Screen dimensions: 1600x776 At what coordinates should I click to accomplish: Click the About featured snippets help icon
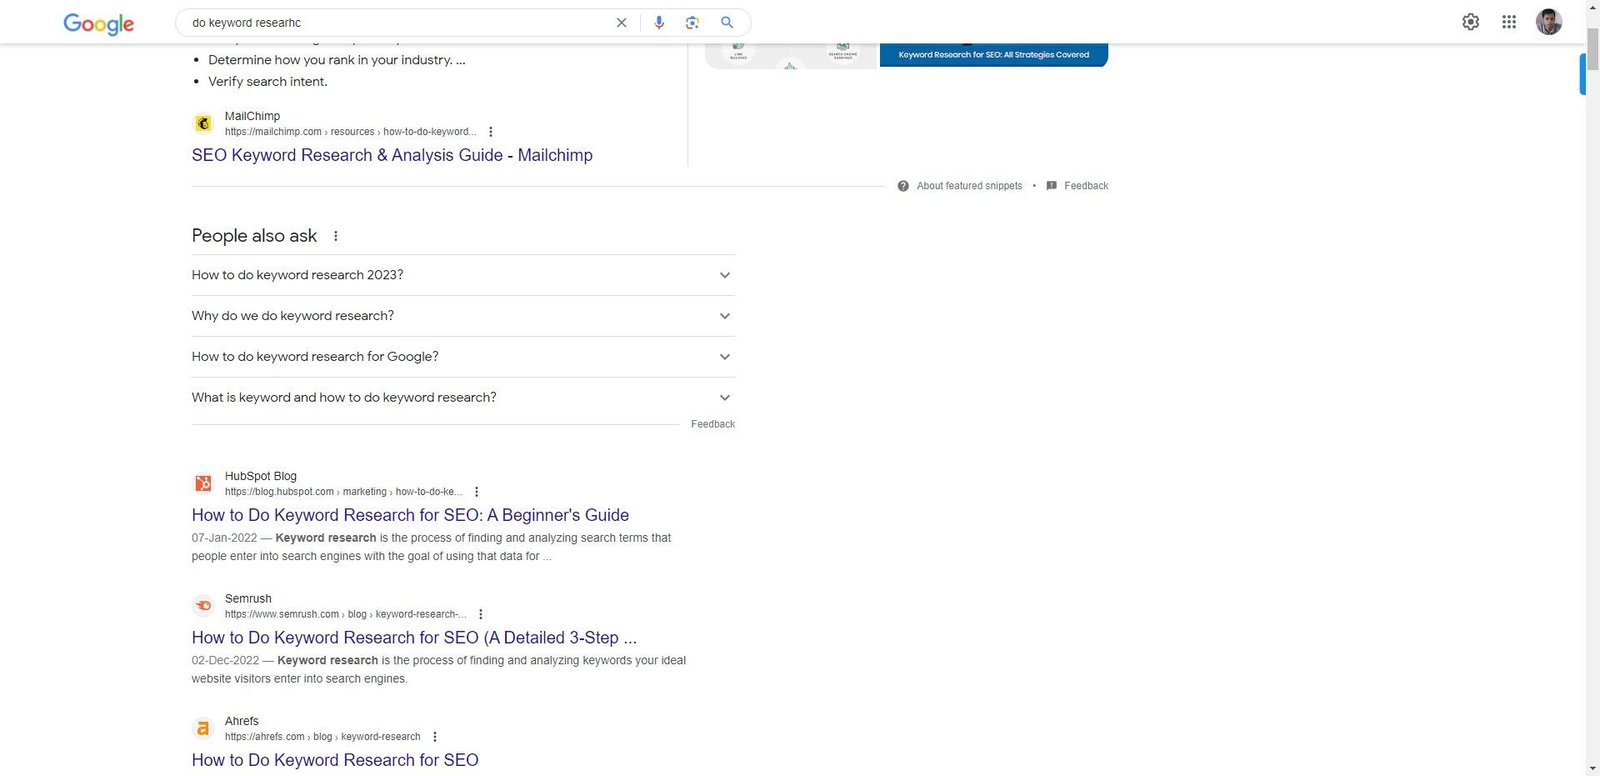pyautogui.click(x=903, y=186)
